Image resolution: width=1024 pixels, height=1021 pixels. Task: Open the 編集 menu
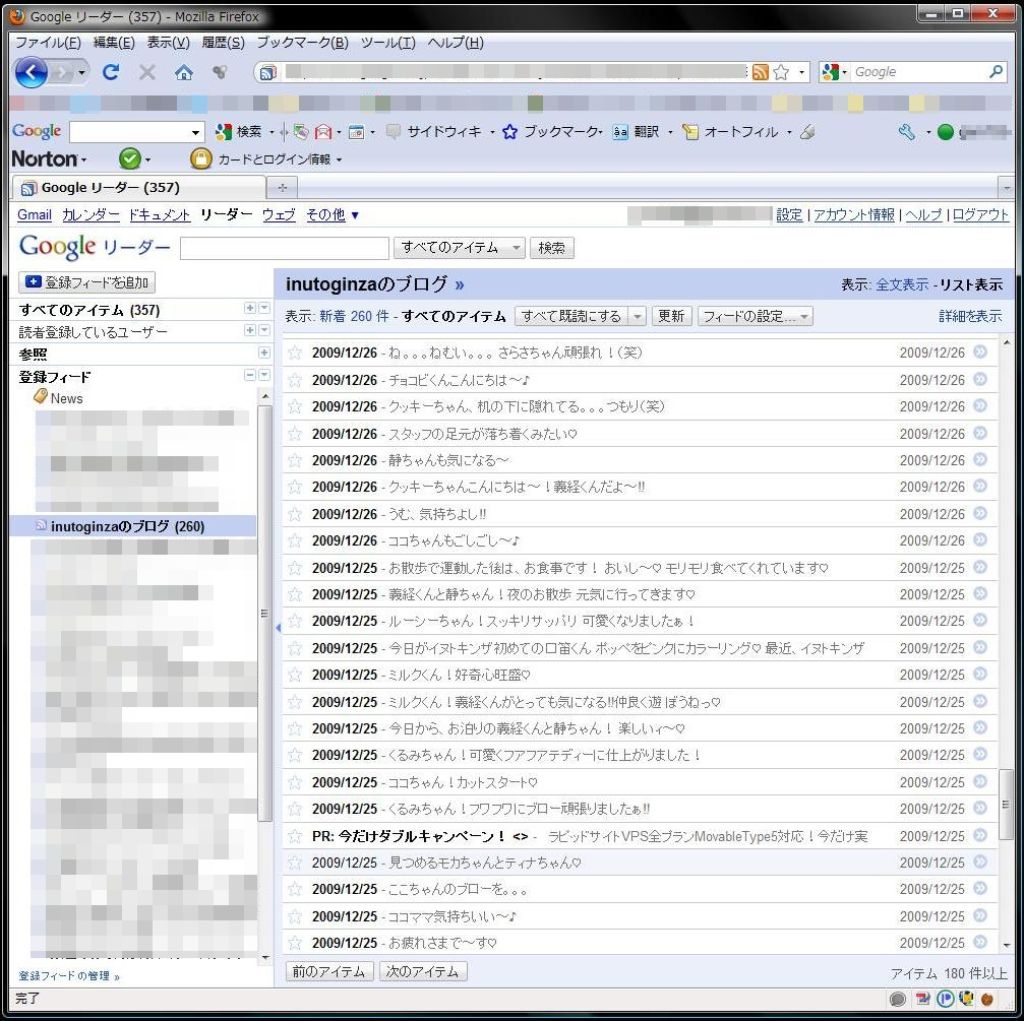point(114,42)
